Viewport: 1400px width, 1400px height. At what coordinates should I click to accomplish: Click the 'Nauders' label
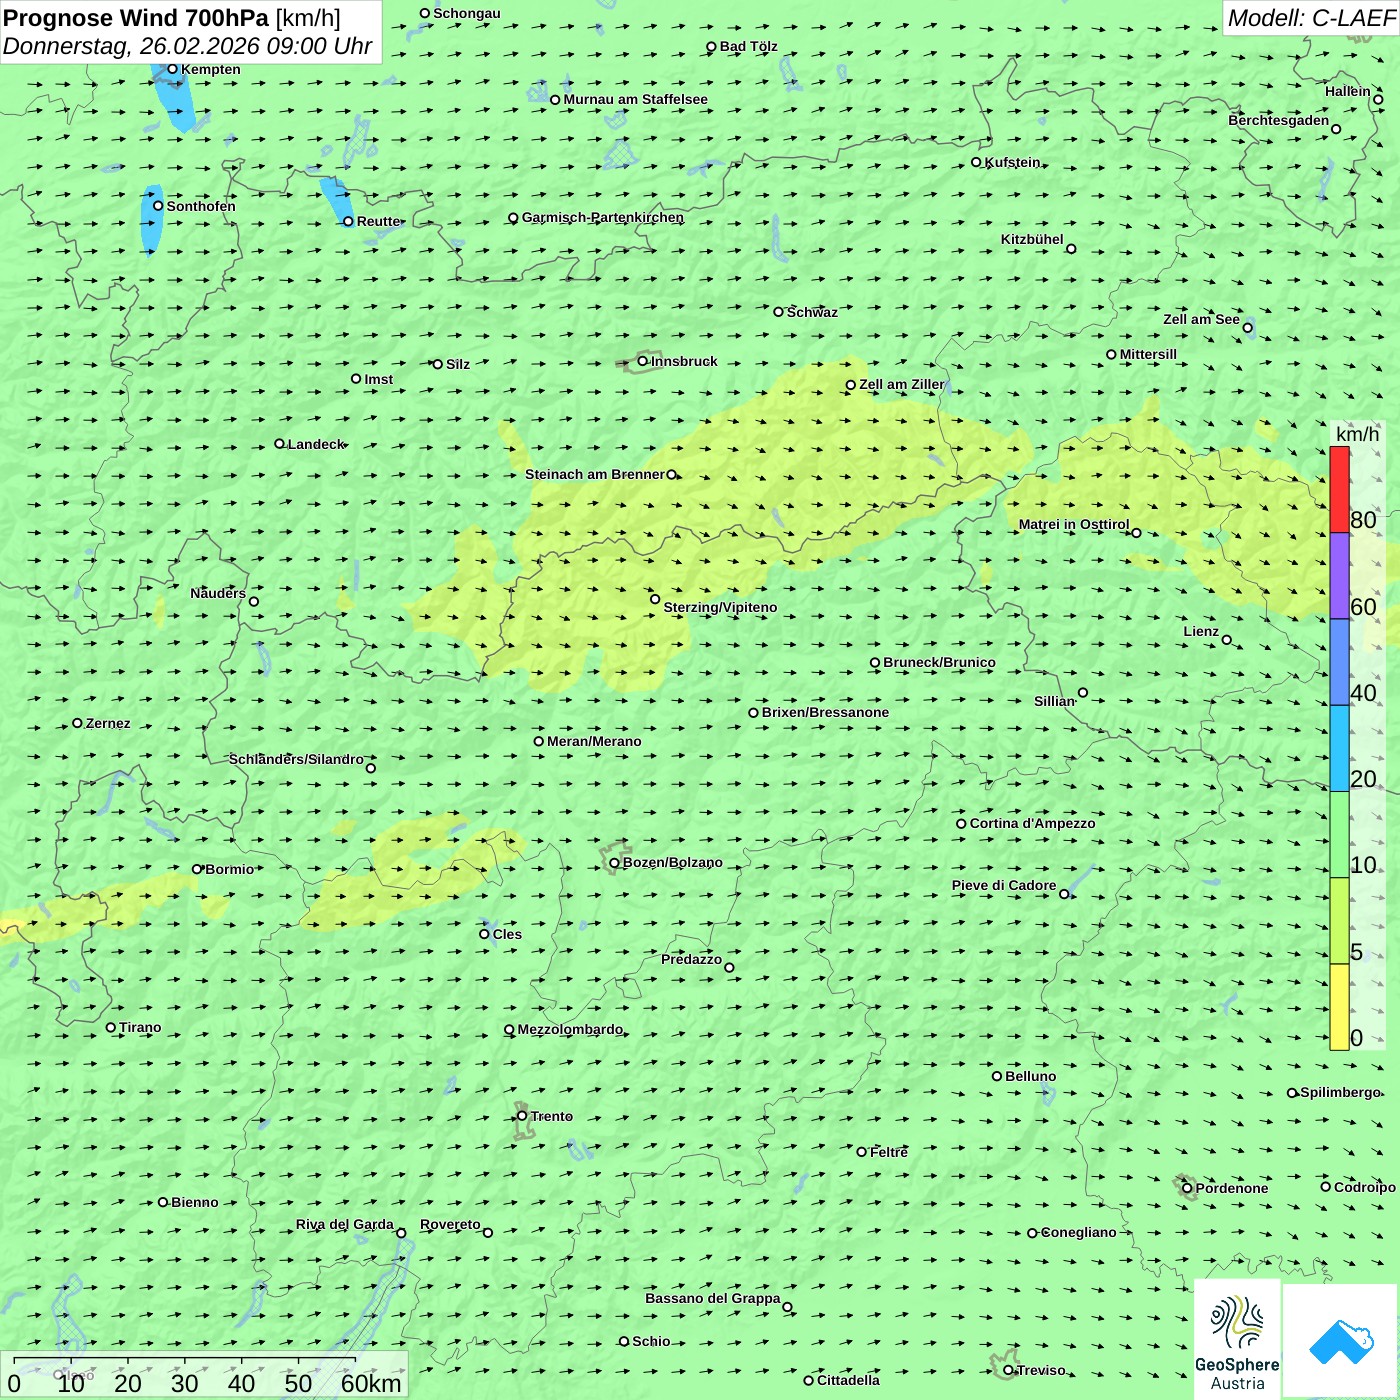tap(218, 593)
